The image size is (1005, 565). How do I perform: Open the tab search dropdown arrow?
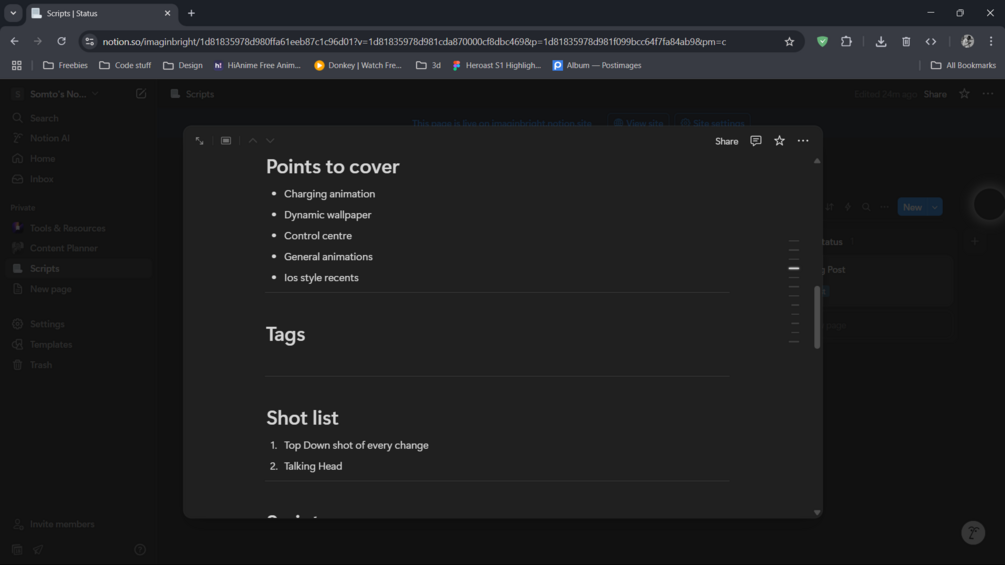(13, 13)
